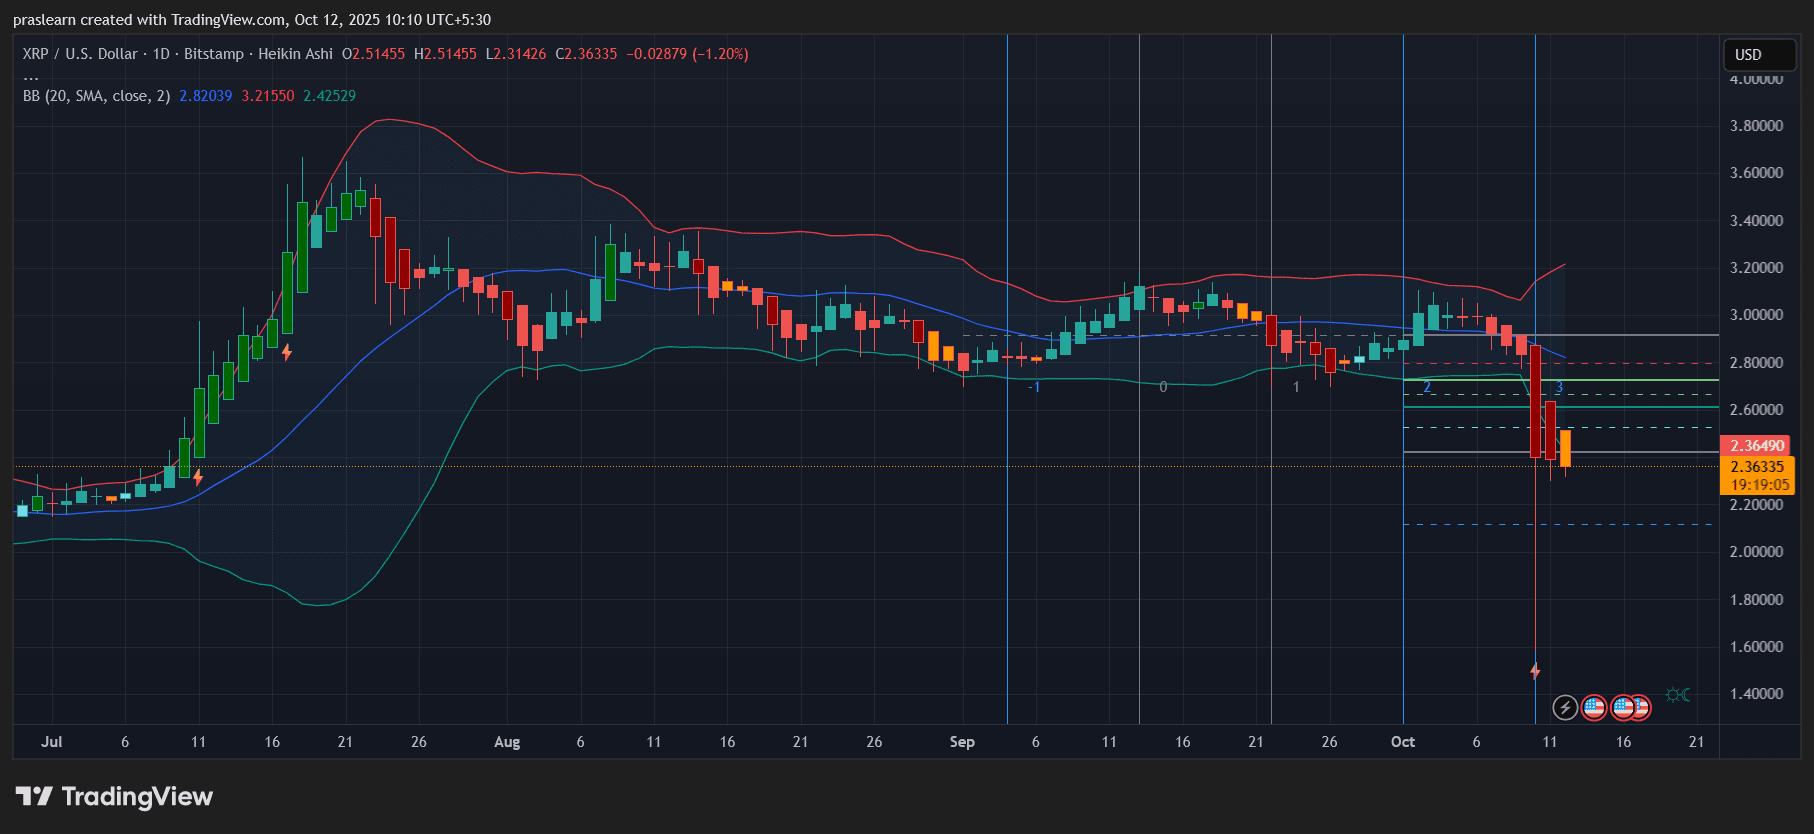Click the orange 2.36335 current price label

[x=1757, y=467]
